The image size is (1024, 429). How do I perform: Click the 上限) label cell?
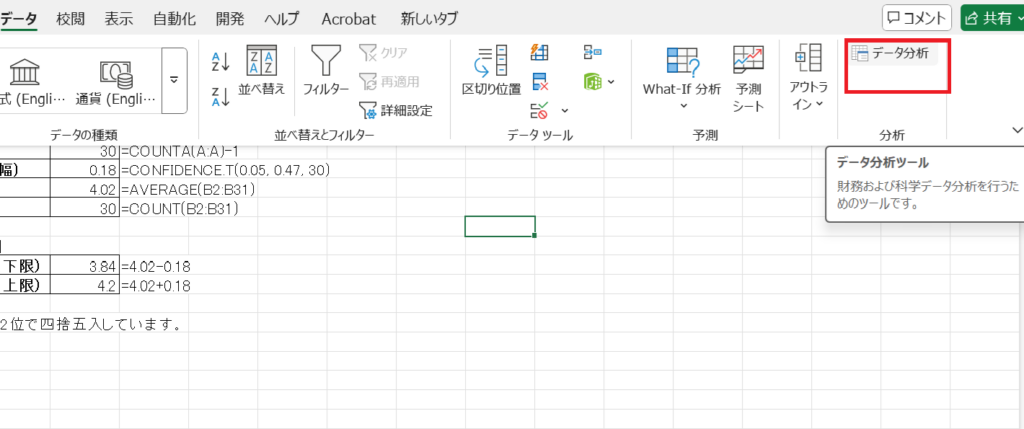coord(25,285)
